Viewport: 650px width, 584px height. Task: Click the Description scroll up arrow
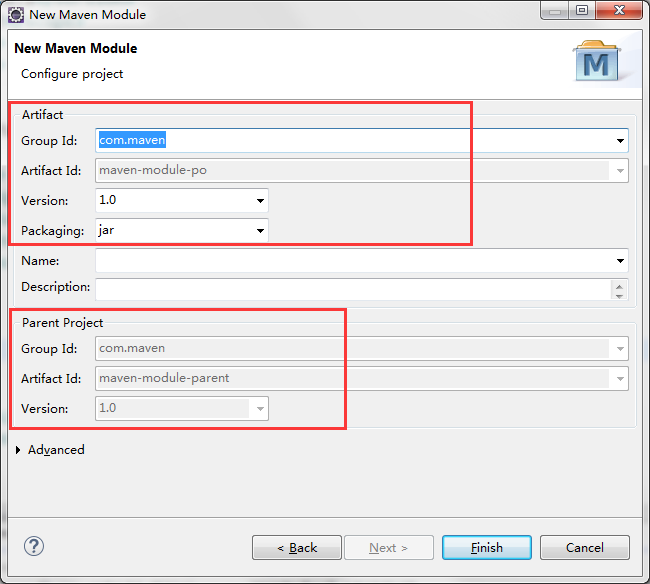[x=619, y=286]
